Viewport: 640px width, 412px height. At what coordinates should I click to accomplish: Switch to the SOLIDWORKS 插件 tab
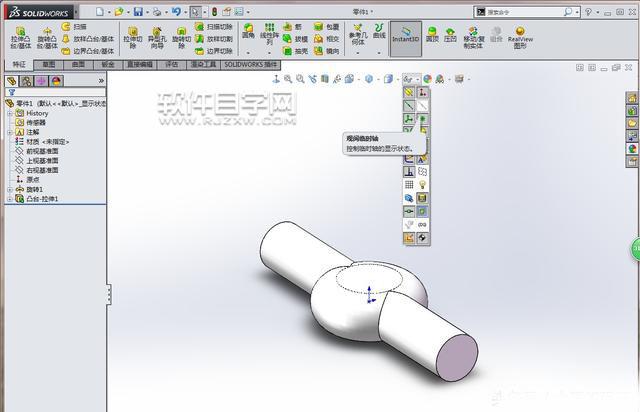coord(251,65)
